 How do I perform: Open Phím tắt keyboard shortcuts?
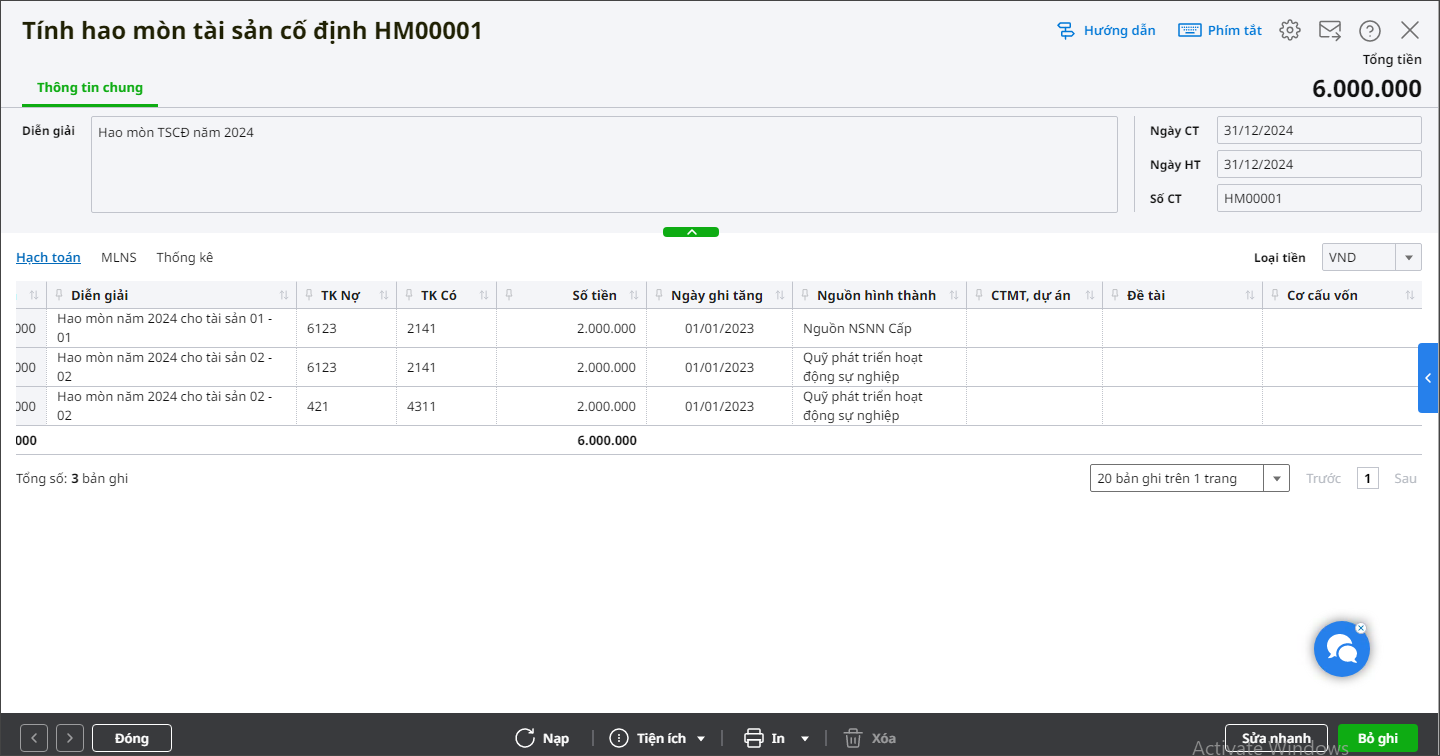coord(1220,30)
